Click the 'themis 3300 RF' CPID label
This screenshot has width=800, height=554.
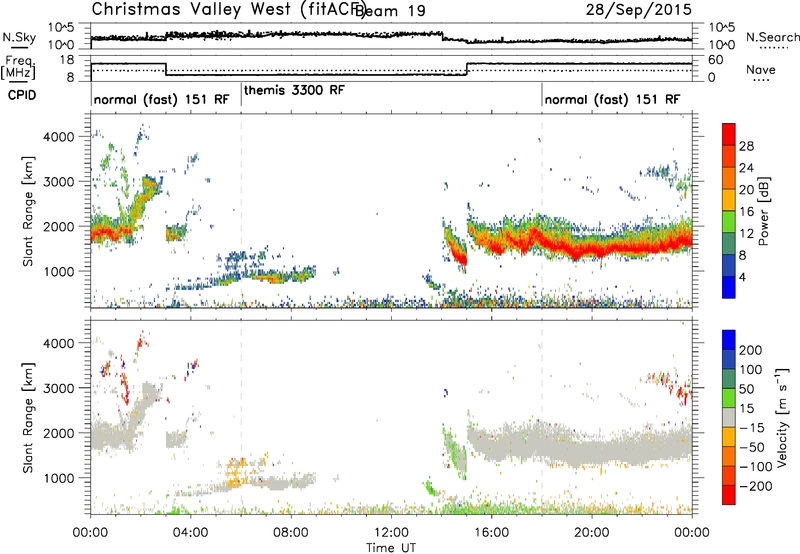294,90
